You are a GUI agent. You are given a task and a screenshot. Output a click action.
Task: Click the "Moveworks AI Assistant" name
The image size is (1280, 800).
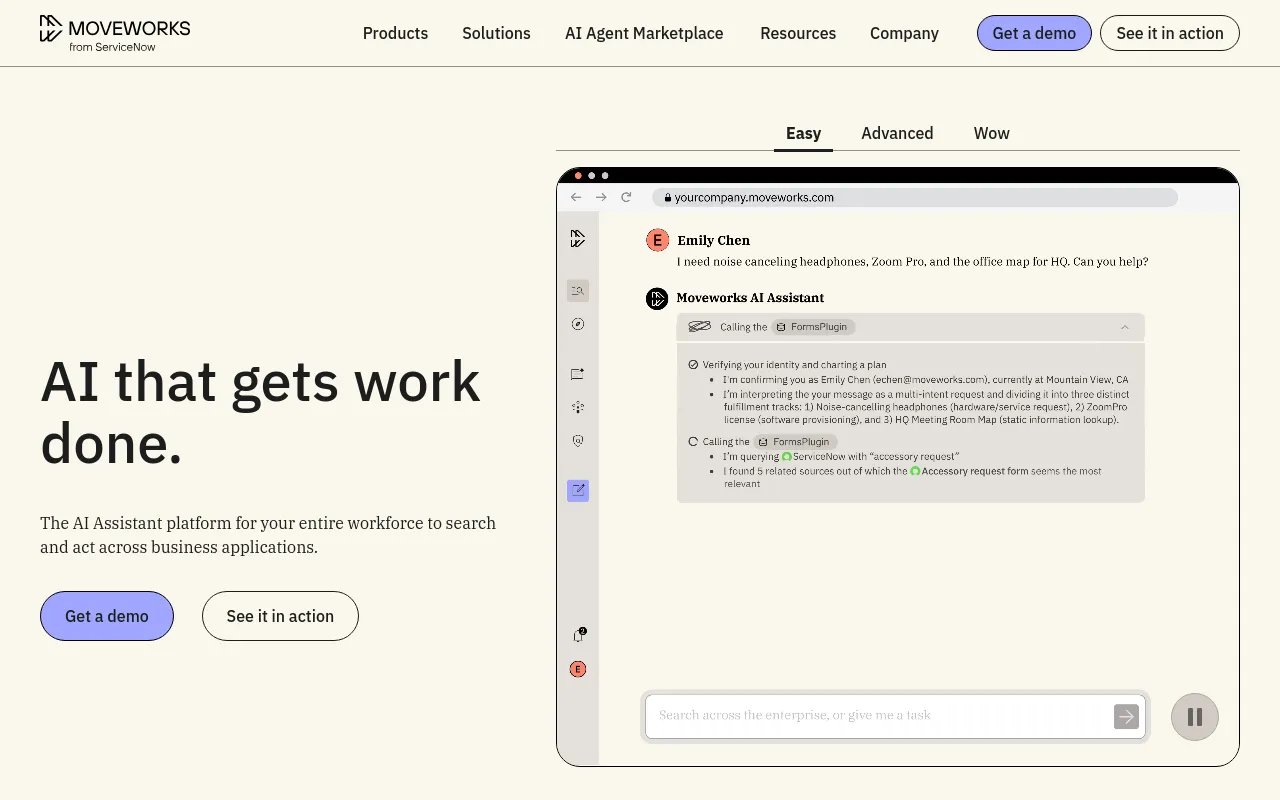pyautogui.click(x=750, y=298)
